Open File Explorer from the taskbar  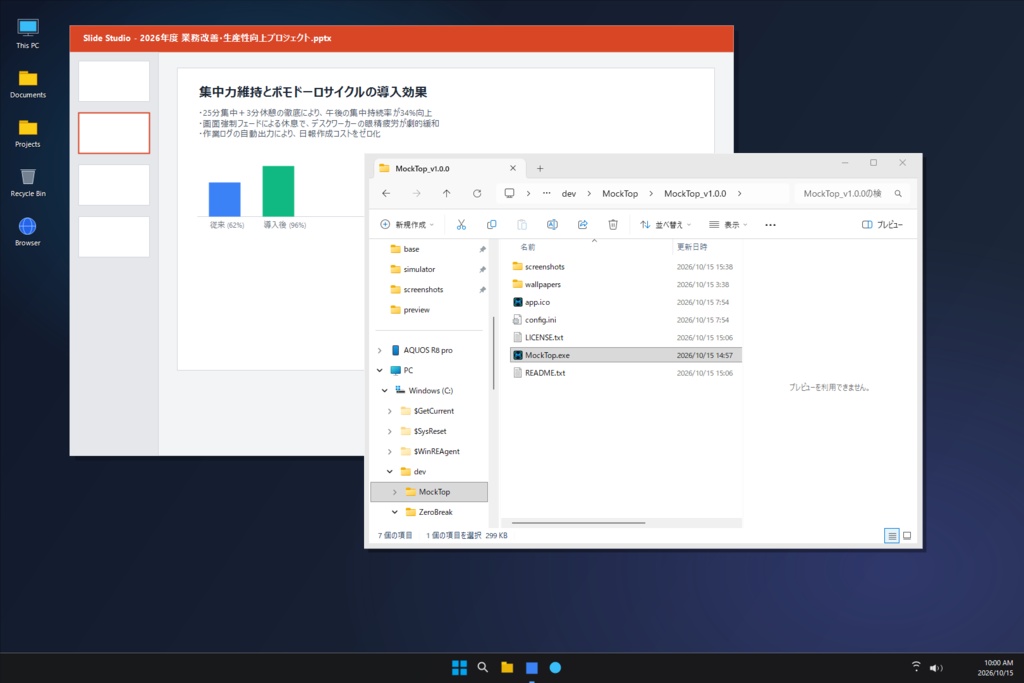pos(507,667)
